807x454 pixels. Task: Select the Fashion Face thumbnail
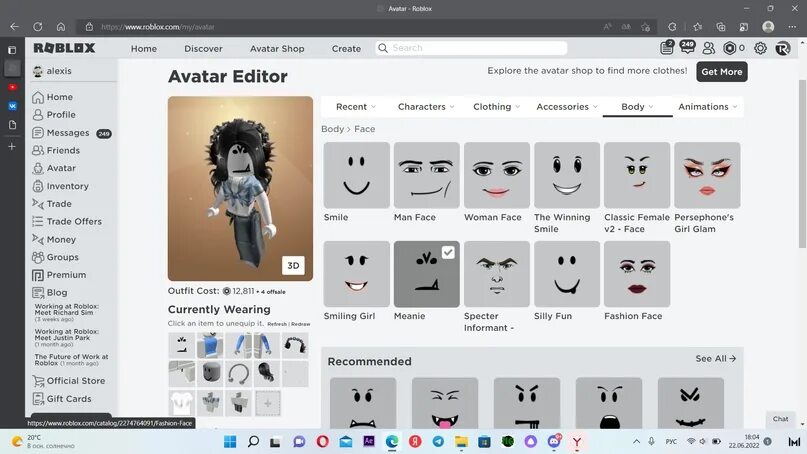pyautogui.click(x=637, y=274)
